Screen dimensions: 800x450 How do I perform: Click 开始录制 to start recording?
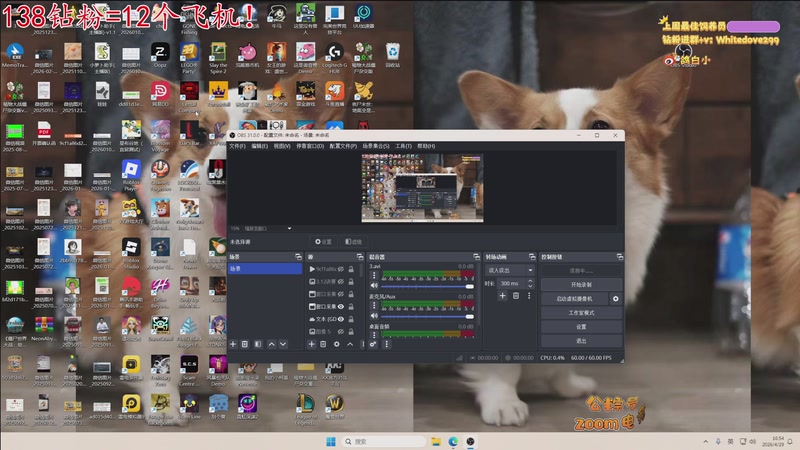(581, 285)
